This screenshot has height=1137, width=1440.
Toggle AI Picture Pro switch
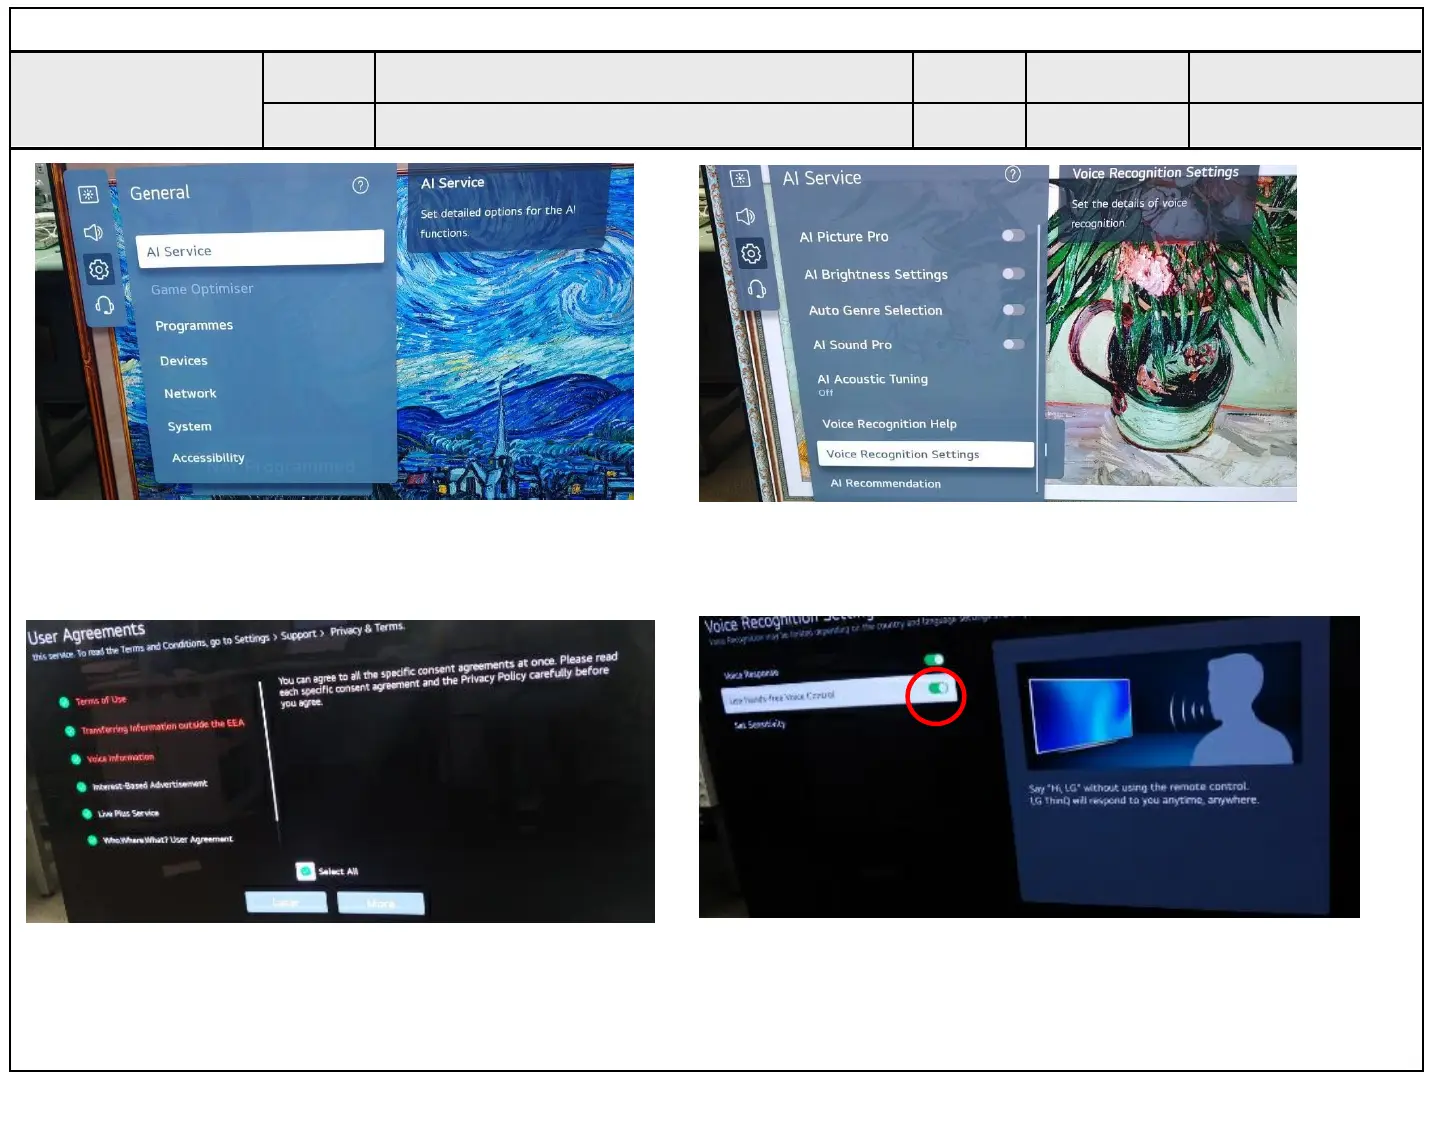coord(1013,236)
